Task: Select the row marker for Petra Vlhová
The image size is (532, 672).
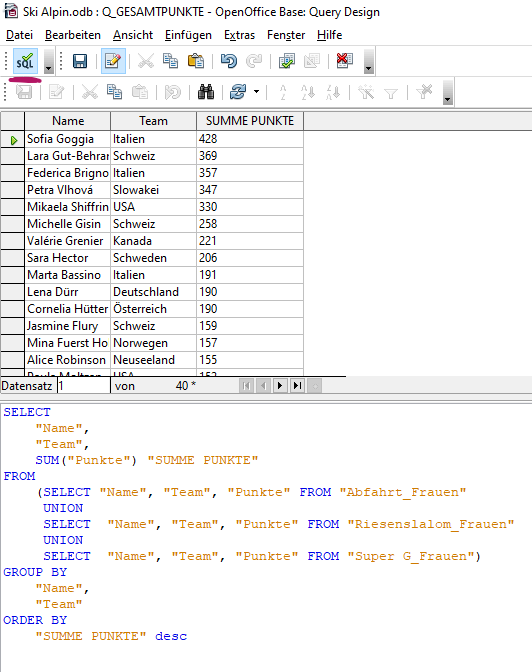Action: [x=12, y=190]
